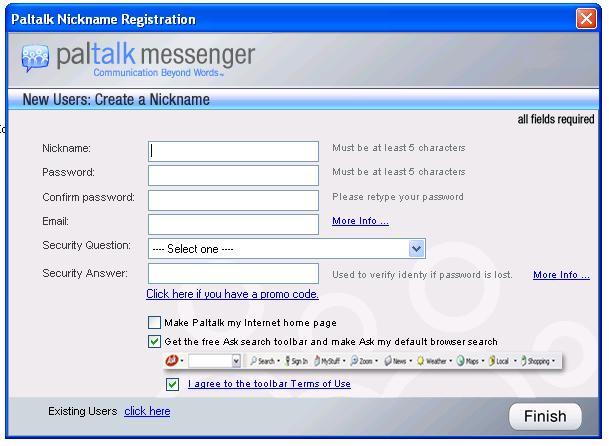
Task: Click the red Ask logo in toolbar preview
Action: 172,360
